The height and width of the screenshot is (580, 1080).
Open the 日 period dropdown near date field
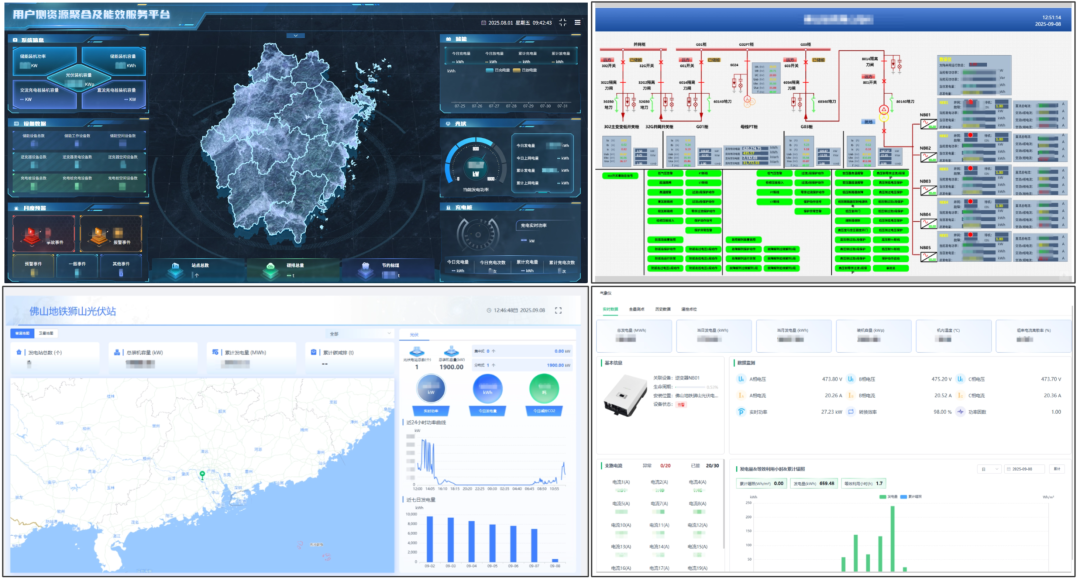(988, 469)
